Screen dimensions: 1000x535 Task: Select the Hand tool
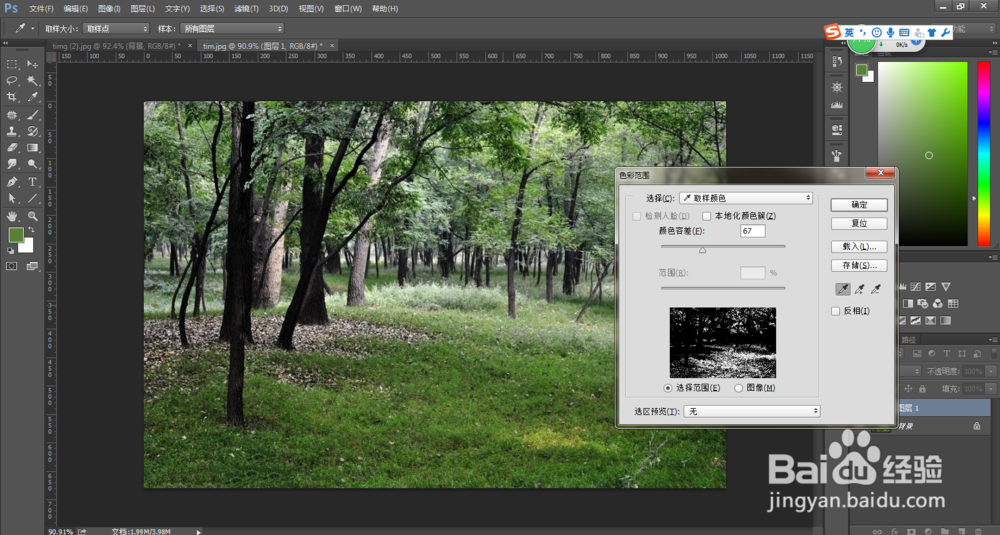tap(12, 216)
